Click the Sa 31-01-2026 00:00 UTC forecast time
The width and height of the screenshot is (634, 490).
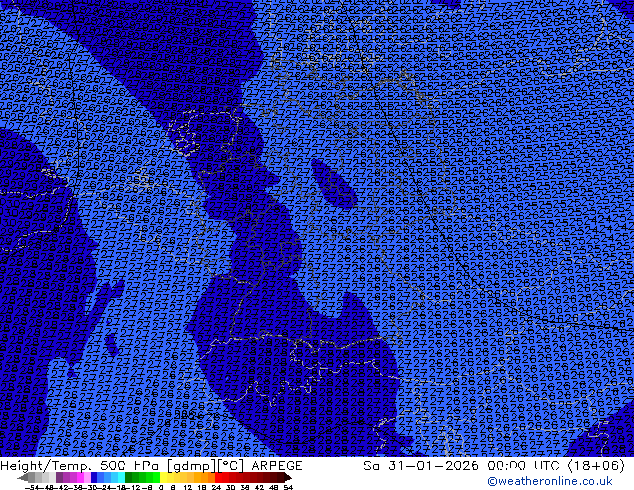(x=494, y=466)
